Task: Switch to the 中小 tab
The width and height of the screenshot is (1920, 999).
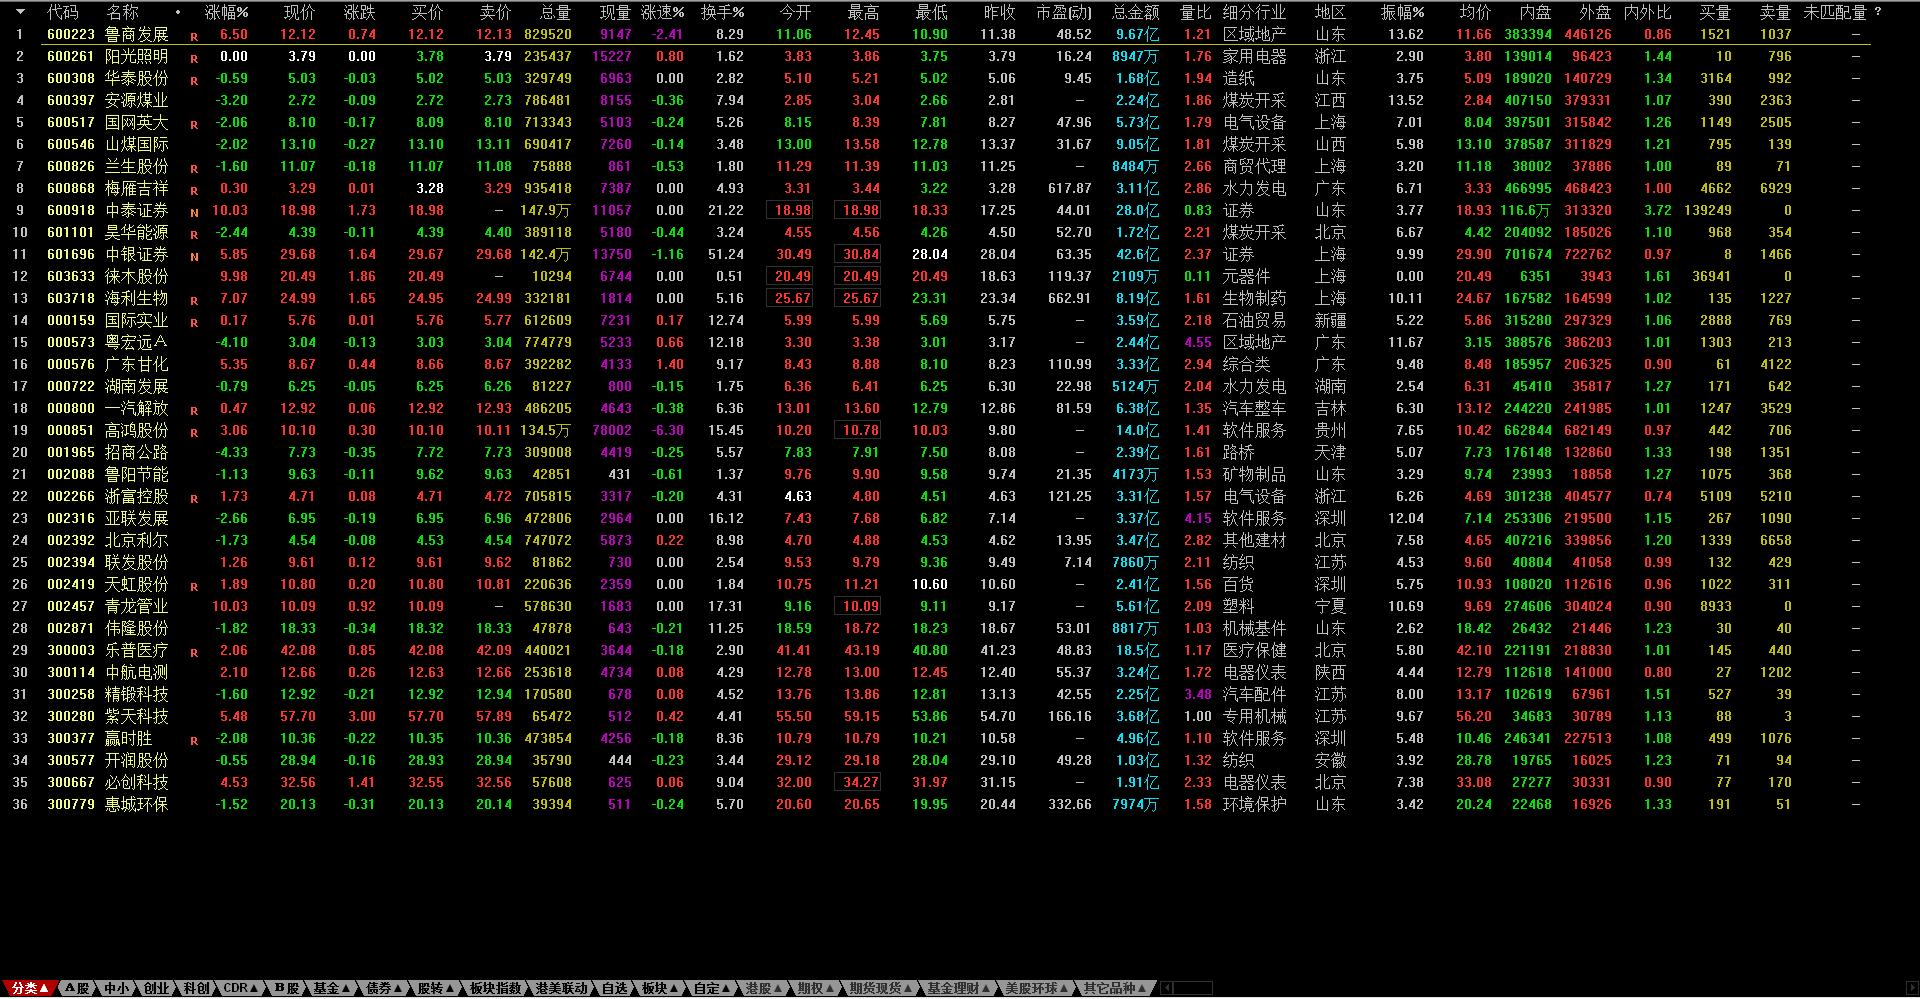Action: pyautogui.click(x=117, y=988)
